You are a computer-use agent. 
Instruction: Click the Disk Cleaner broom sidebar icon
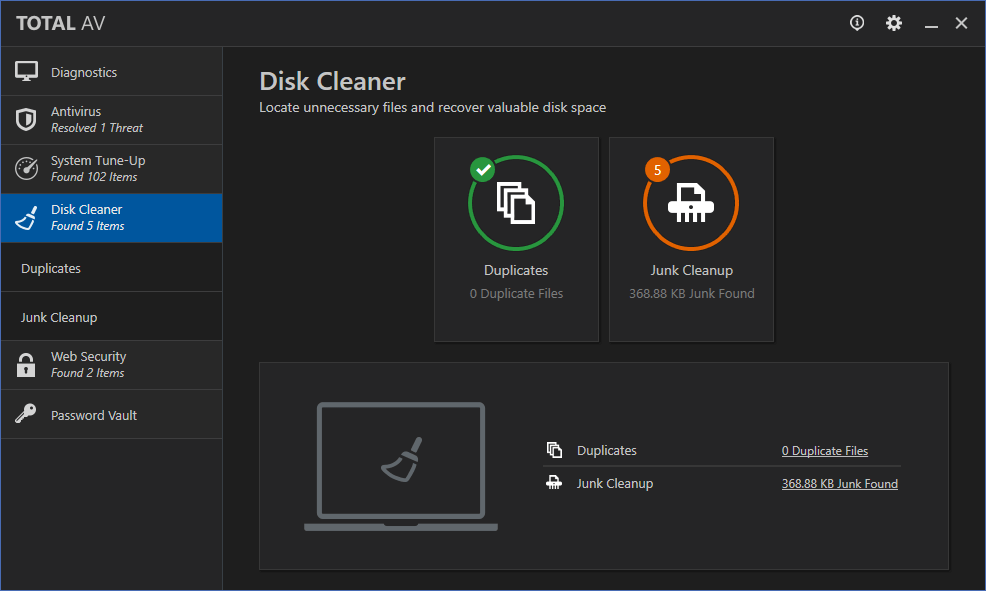click(x=26, y=218)
